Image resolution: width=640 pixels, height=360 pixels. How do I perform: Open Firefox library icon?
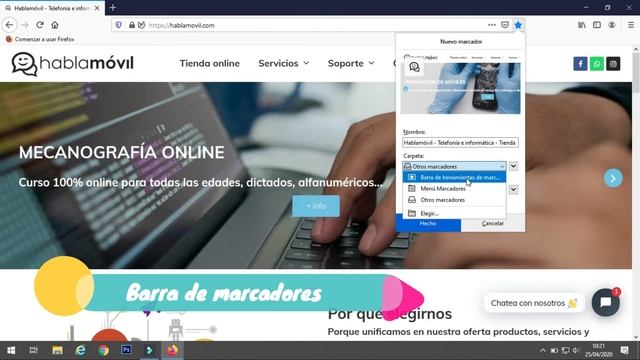582,25
